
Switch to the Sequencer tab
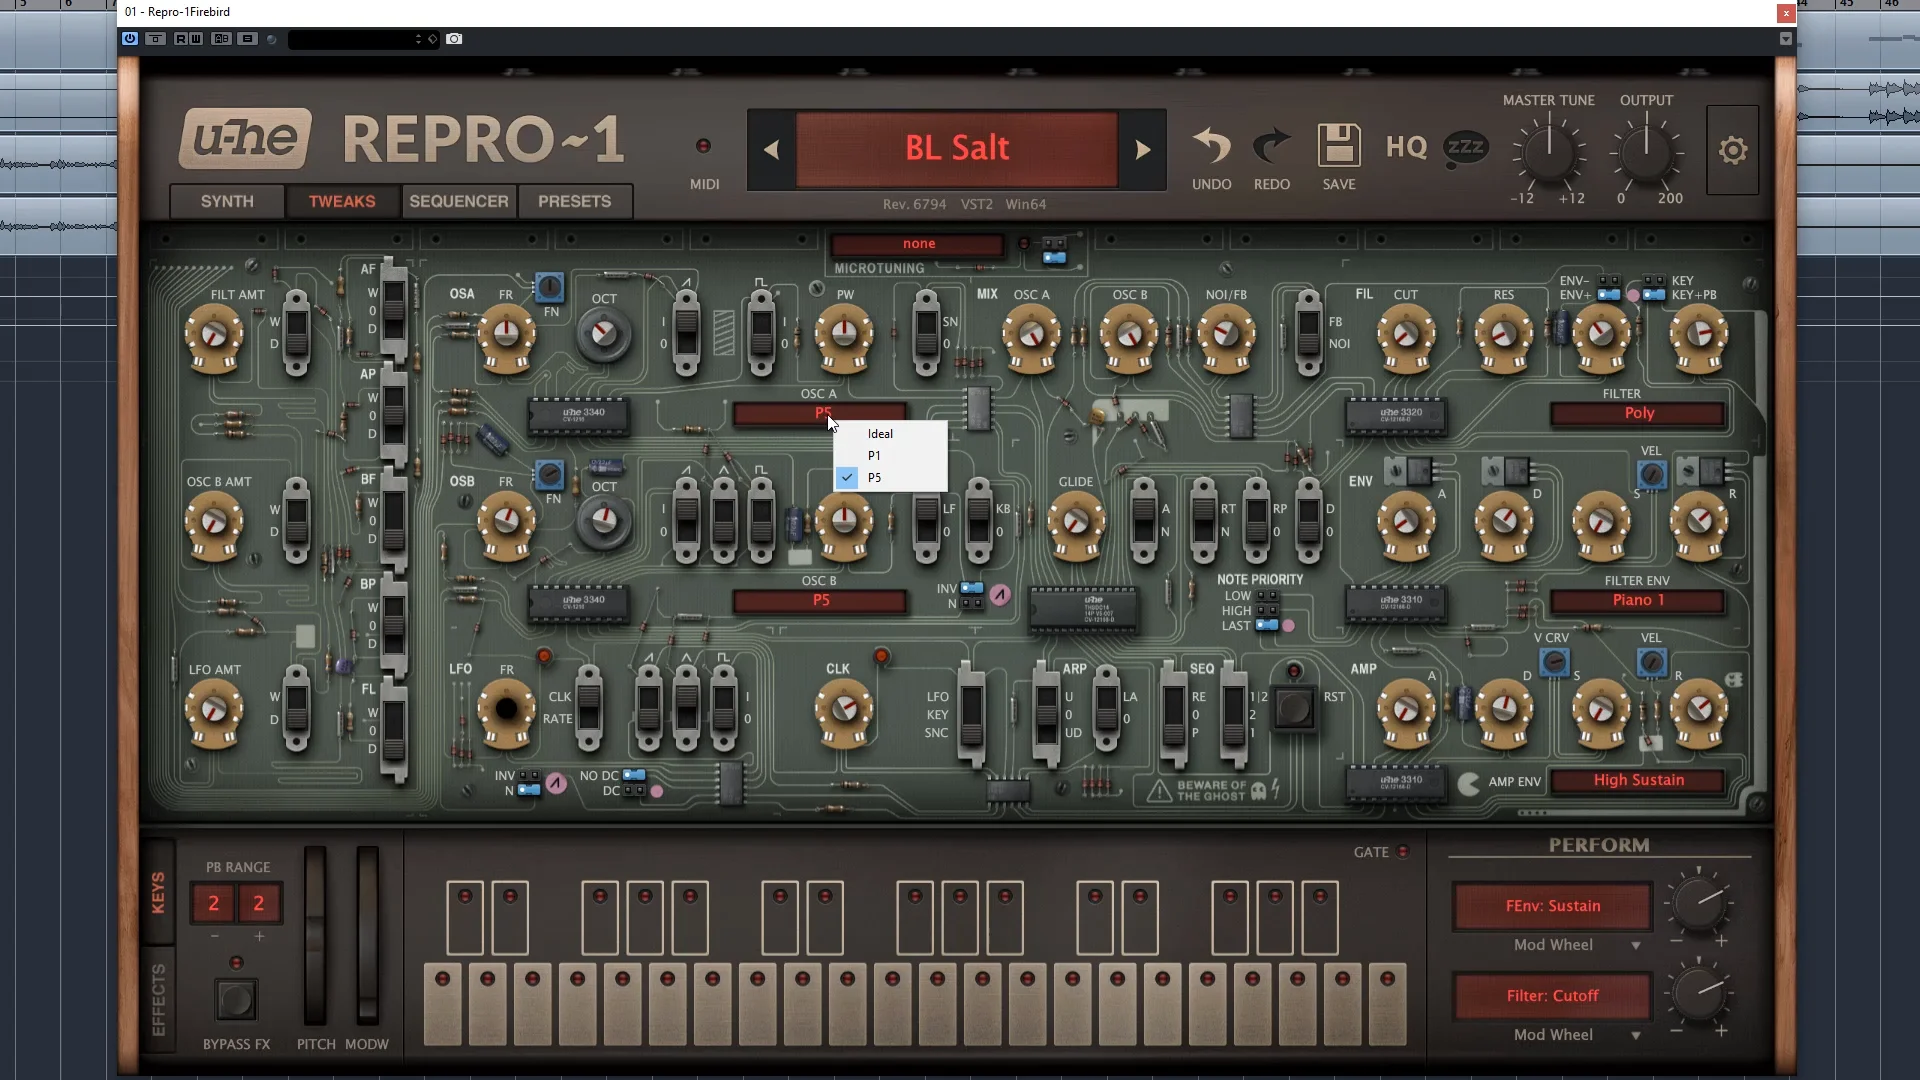click(458, 201)
